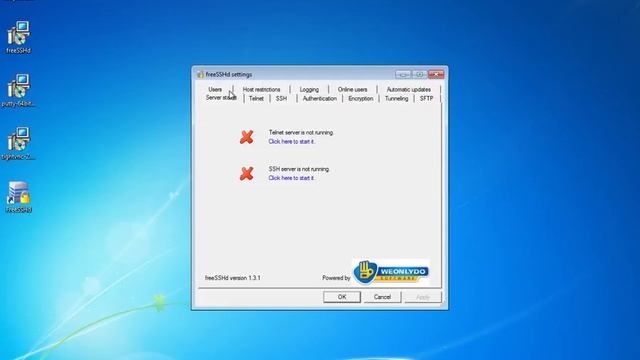Click the 'SSH server is not running' text
The height and width of the screenshot is (360, 640).
point(299,169)
